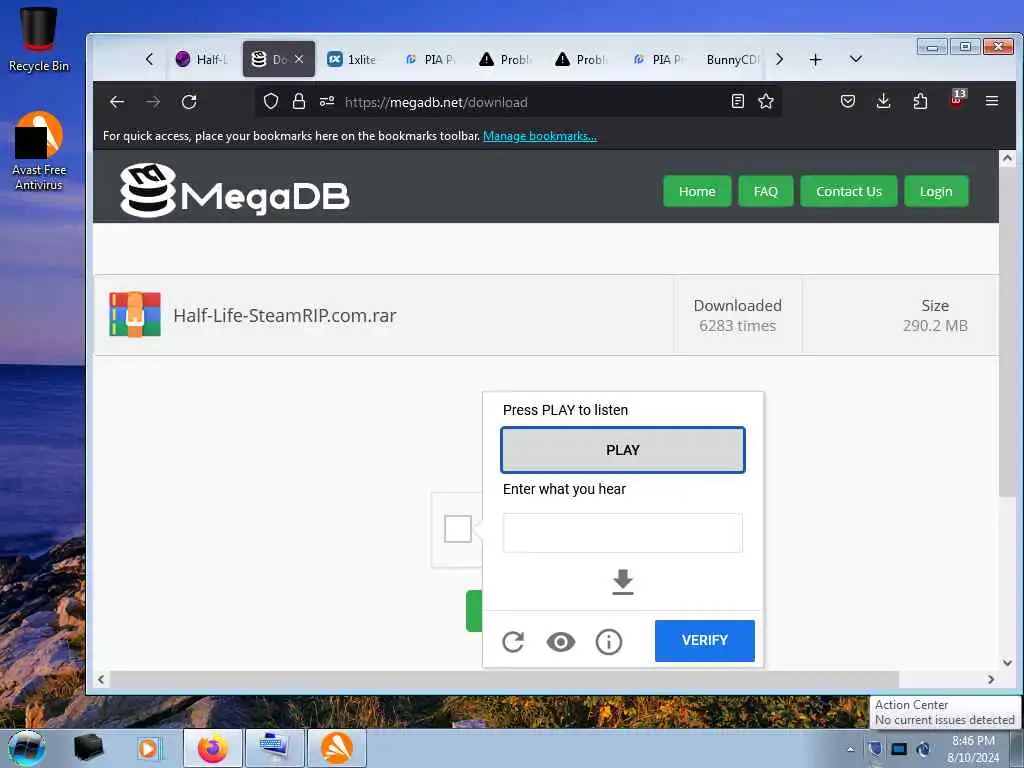Image resolution: width=1024 pixels, height=768 pixels.
Task: Open the Avast orange taskbar icon
Action: tap(336, 748)
